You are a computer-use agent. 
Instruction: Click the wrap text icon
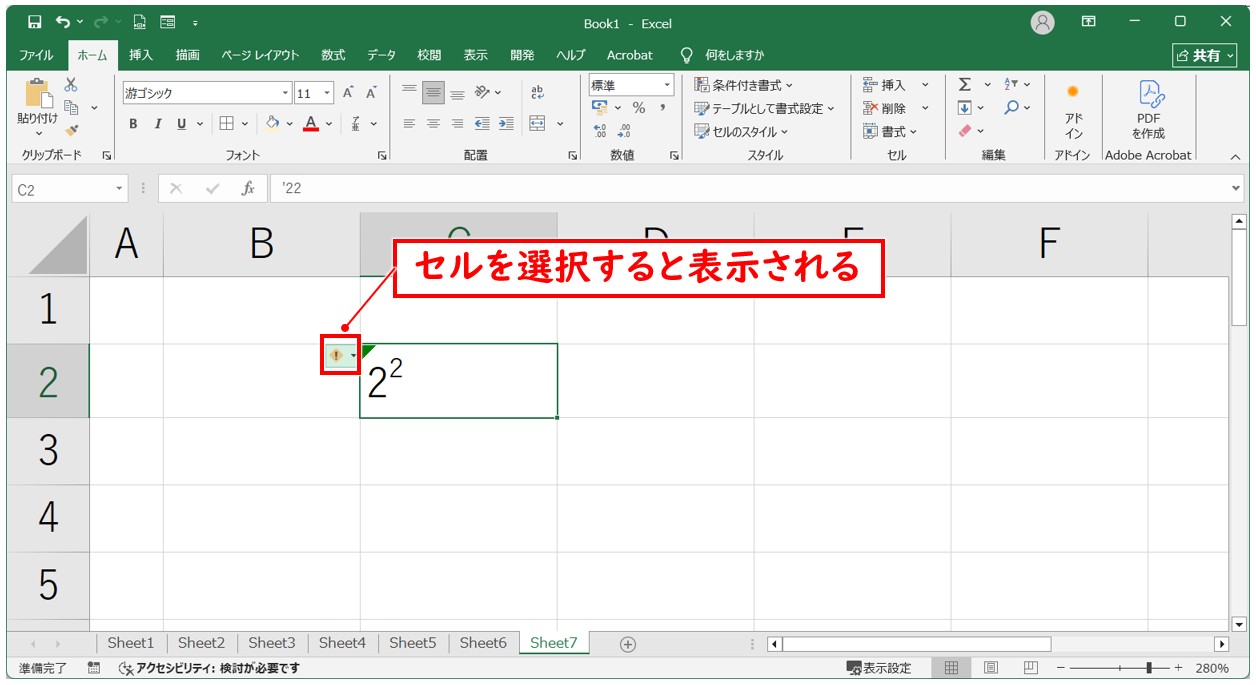tap(537, 92)
